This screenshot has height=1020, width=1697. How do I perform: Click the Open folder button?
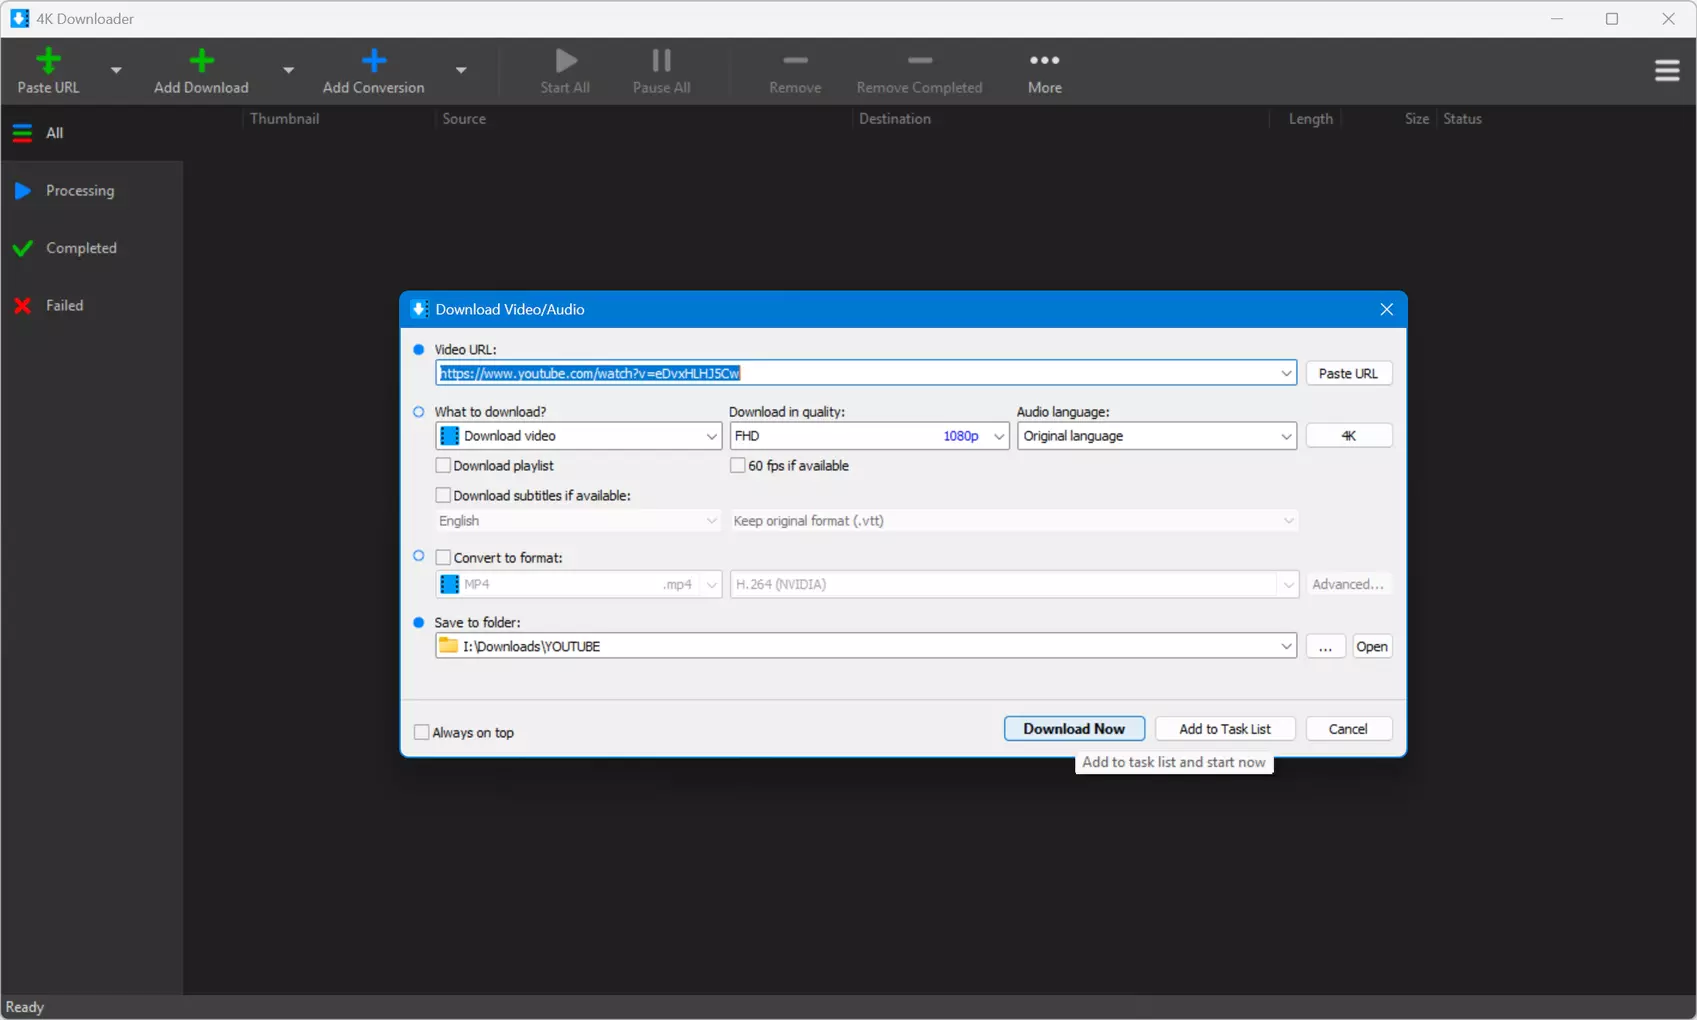(x=1372, y=646)
